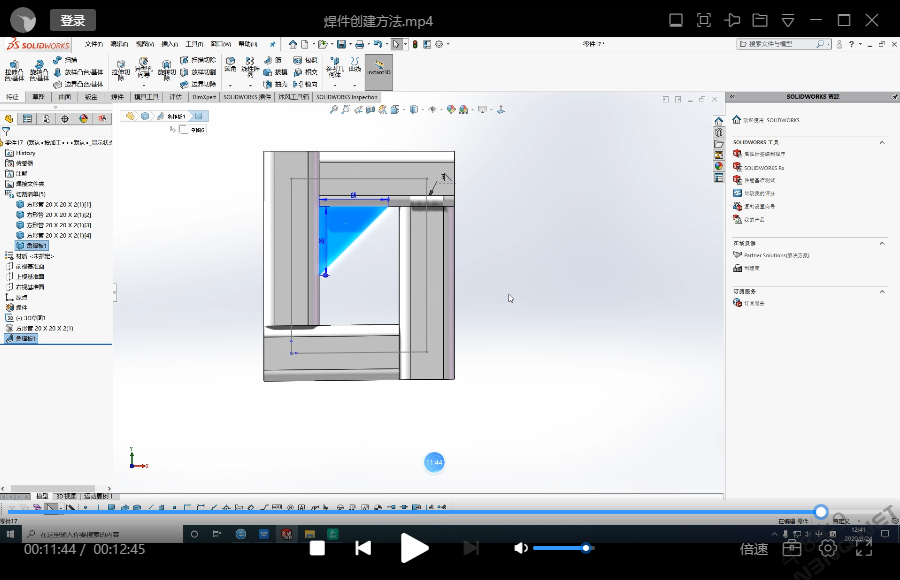The image size is (900, 580).
Task: Click the Undo icon in SolidWorks toolbar
Action: 377,44
